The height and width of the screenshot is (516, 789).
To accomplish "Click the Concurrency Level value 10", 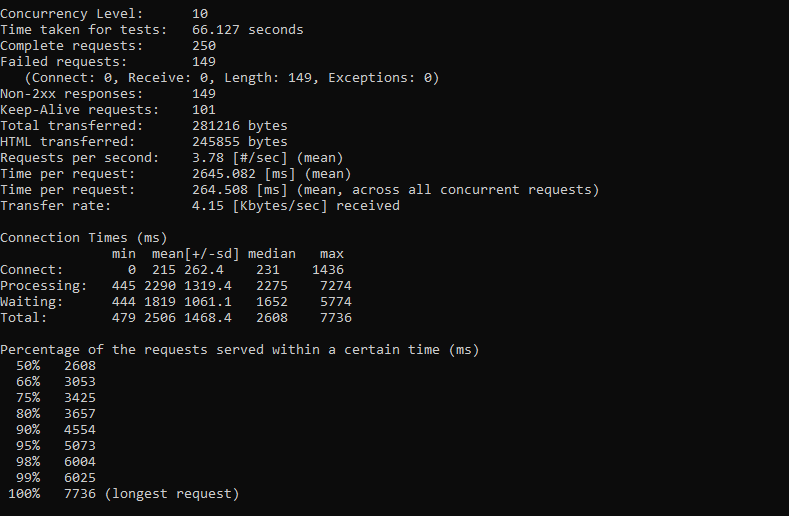I will coord(200,14).
